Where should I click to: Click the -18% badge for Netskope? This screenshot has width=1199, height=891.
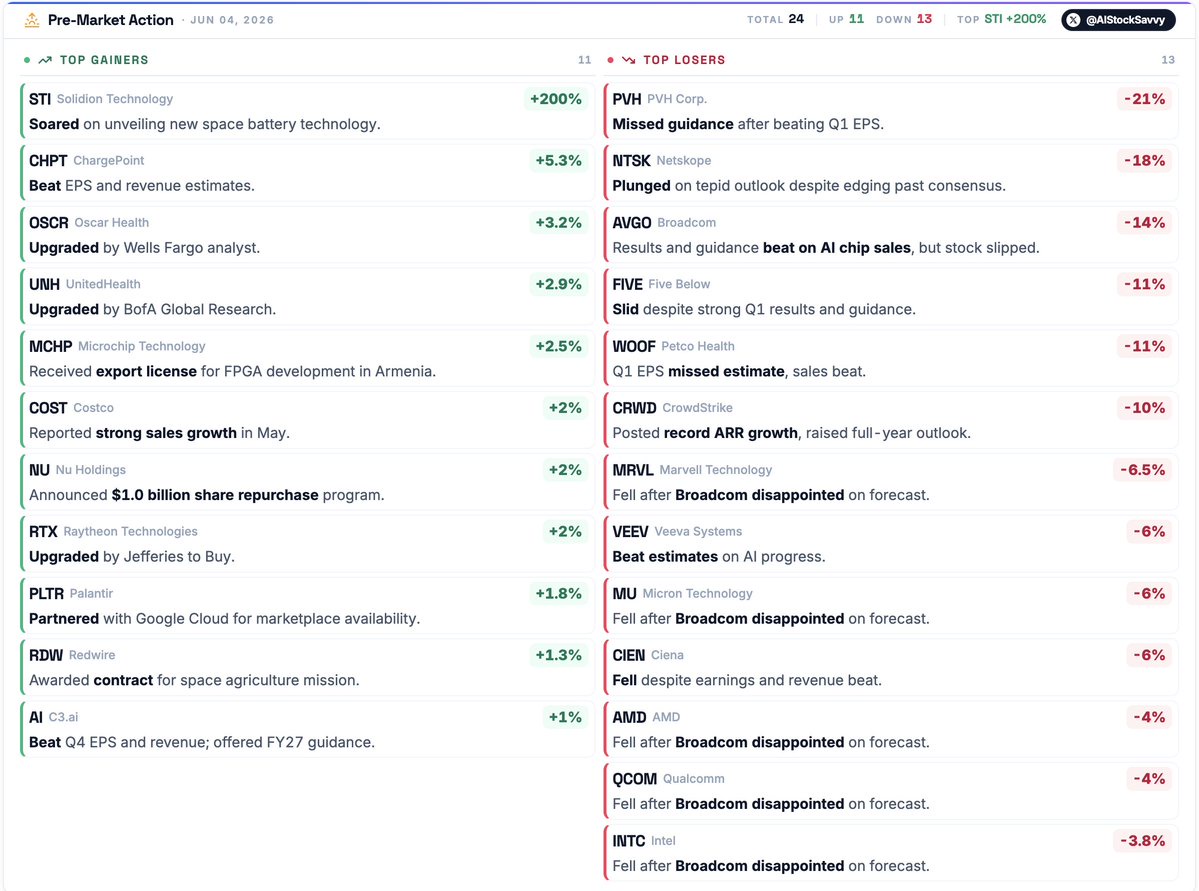(1144, 161)
